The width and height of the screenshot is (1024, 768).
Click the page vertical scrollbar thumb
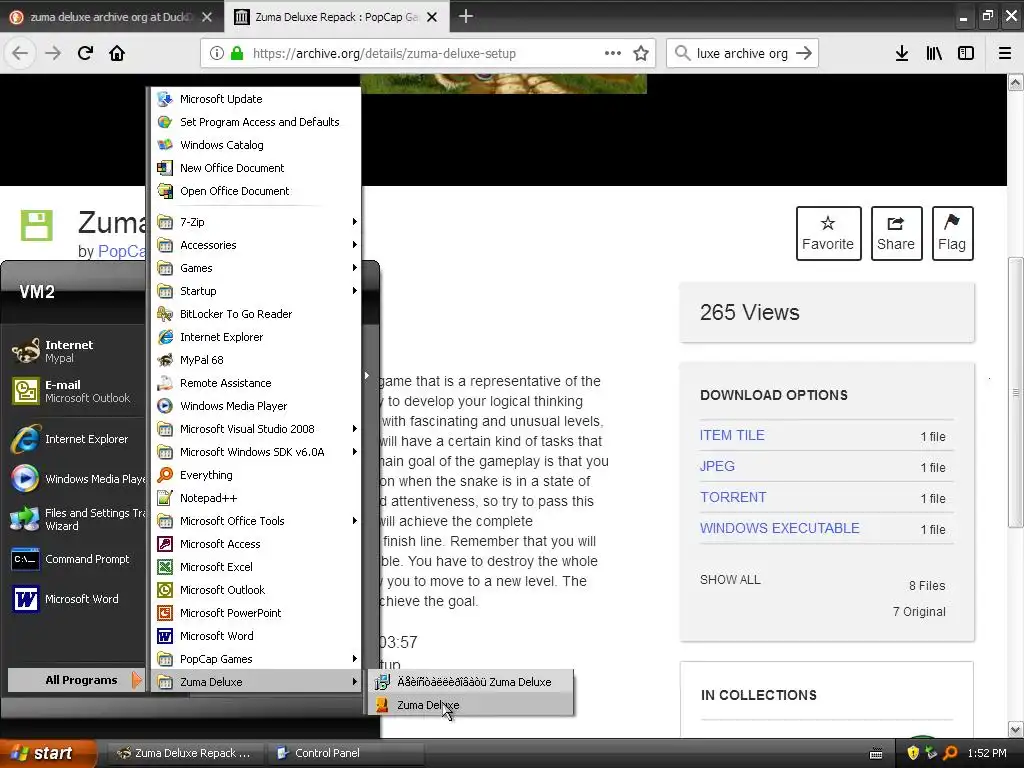click(1015, 392)
